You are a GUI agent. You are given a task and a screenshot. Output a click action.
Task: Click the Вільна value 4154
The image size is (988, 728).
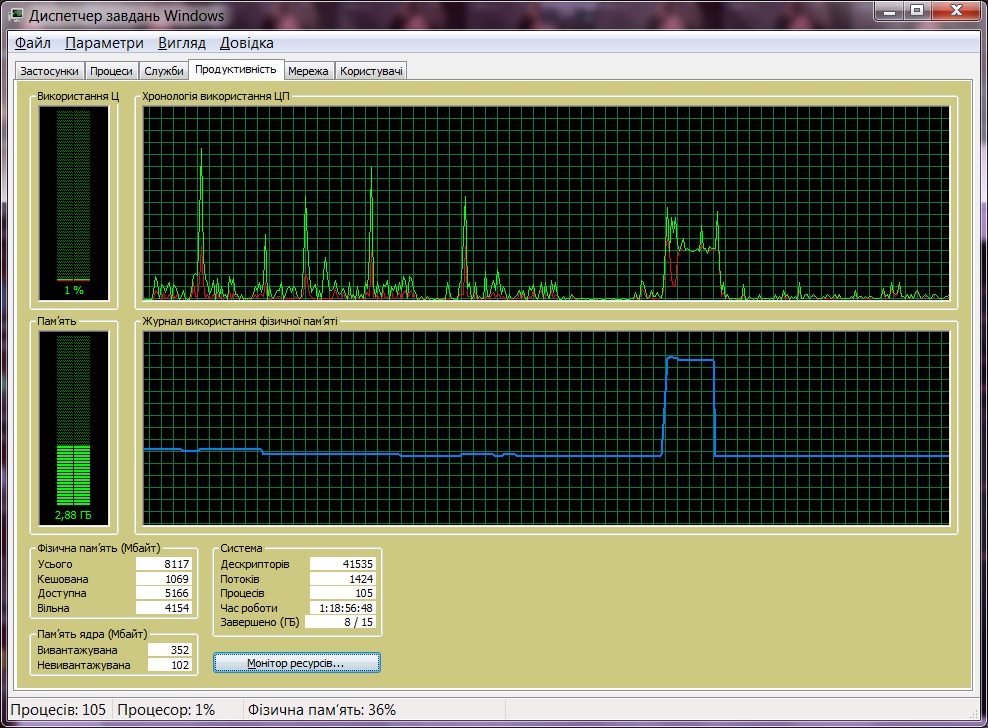163,608
